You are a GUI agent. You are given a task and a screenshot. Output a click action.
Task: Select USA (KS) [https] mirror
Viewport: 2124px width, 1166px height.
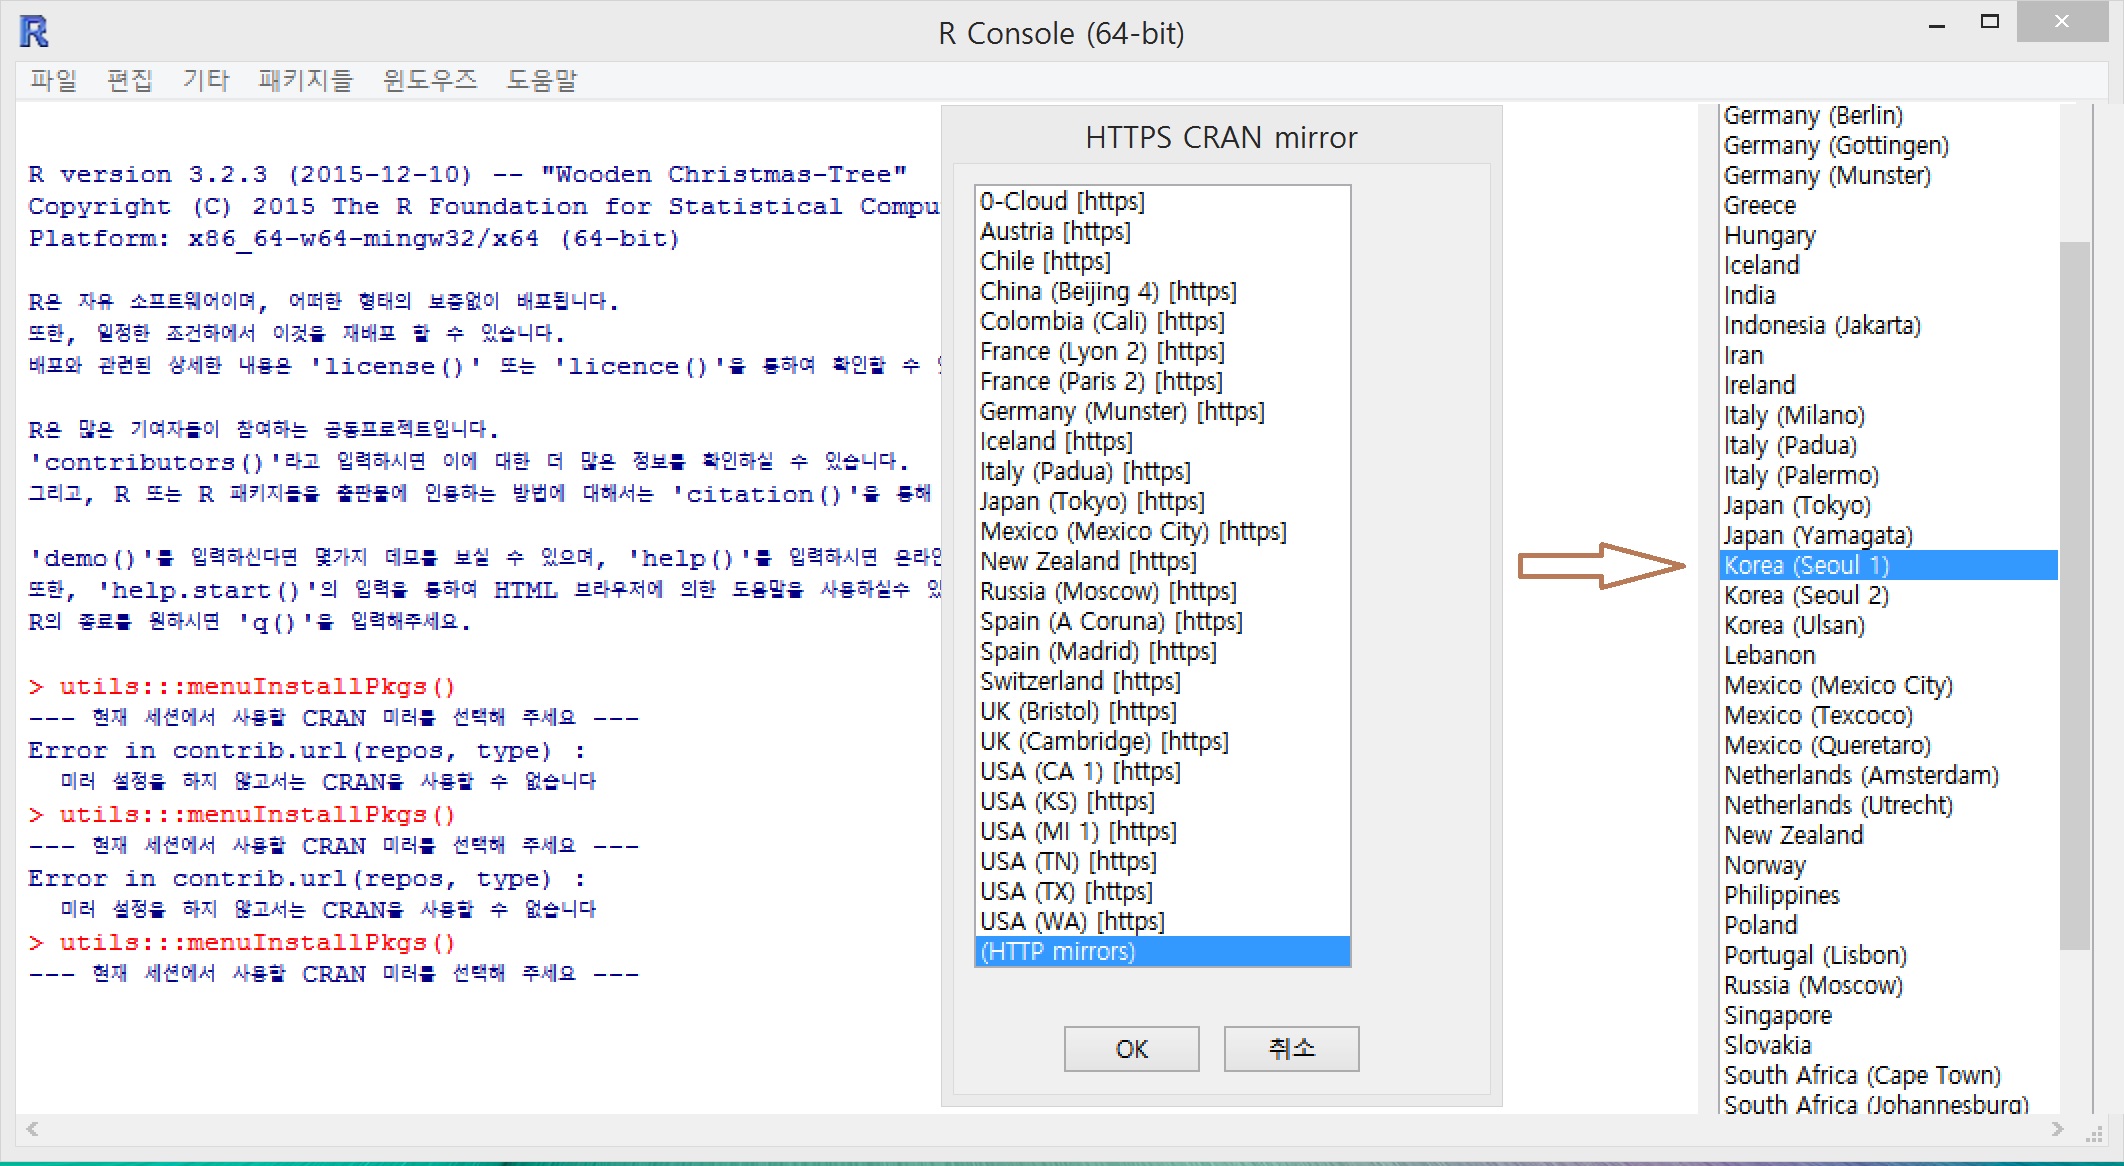tap(1163, 801)
